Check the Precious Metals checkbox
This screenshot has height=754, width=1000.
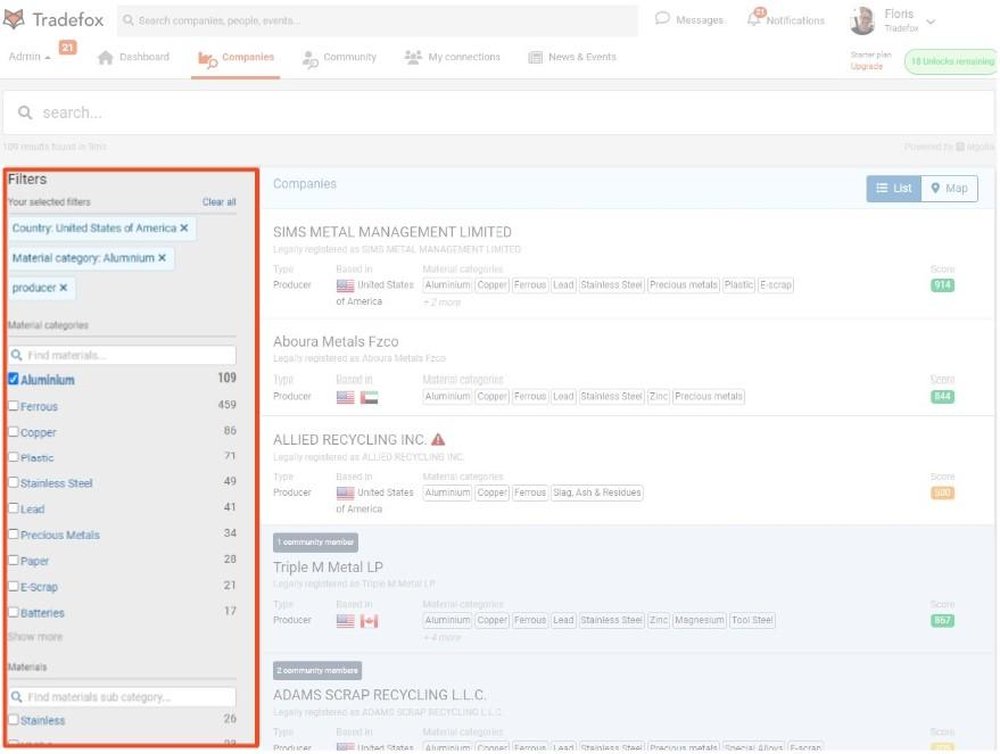pos(13,534)
